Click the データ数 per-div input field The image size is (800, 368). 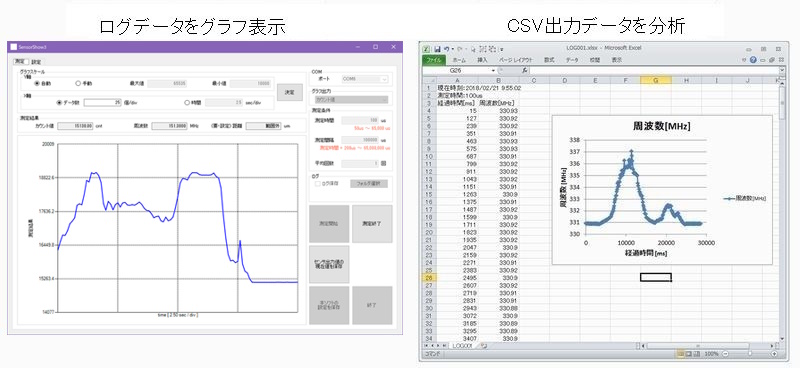tap(103, 103)
